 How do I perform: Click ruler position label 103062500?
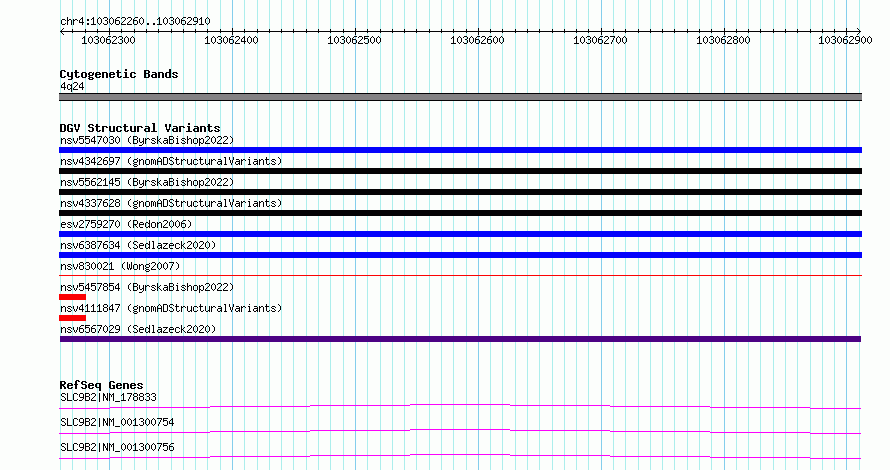click(x=354, y=40)
